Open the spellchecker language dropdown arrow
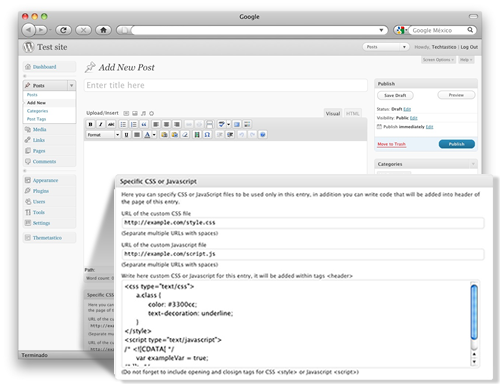 228,124
